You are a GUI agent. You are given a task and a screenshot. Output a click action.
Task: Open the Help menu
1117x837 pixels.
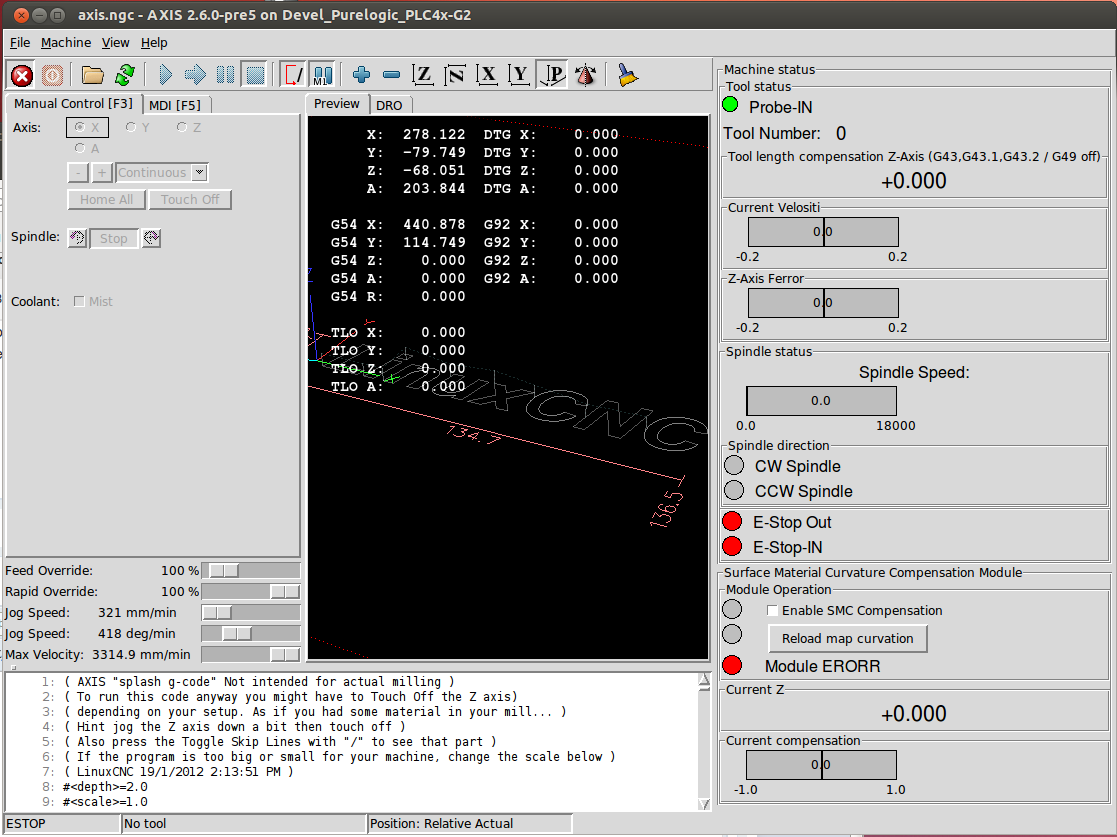pyautogui.click(x=154, y=43)
